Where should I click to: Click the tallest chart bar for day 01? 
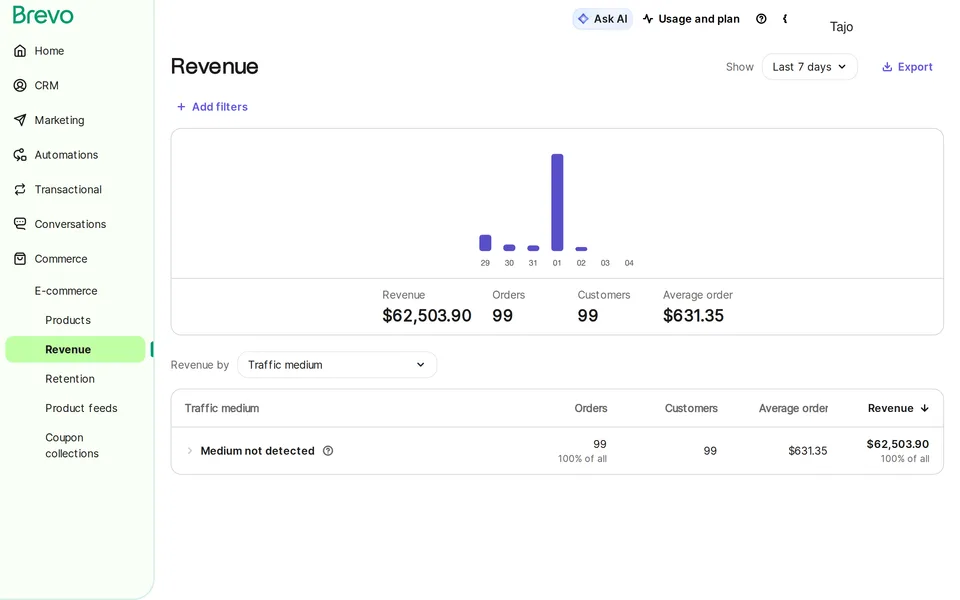[557, 203]
